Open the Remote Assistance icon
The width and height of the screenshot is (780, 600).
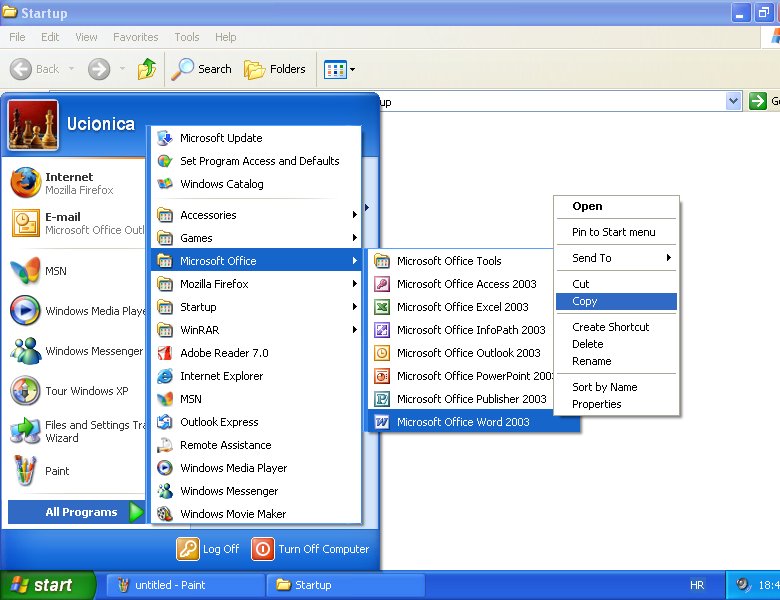[165, 445]
